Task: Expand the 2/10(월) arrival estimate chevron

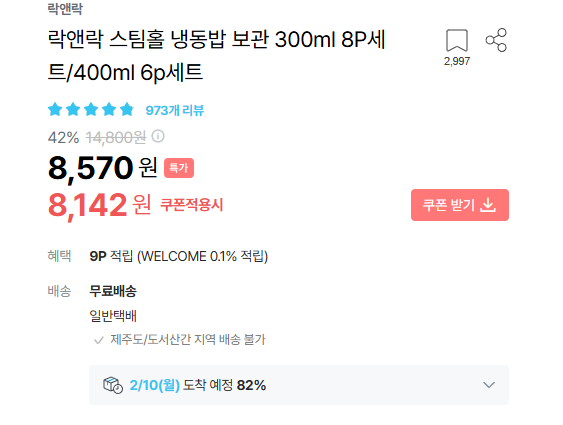Action: click(489, 385)
